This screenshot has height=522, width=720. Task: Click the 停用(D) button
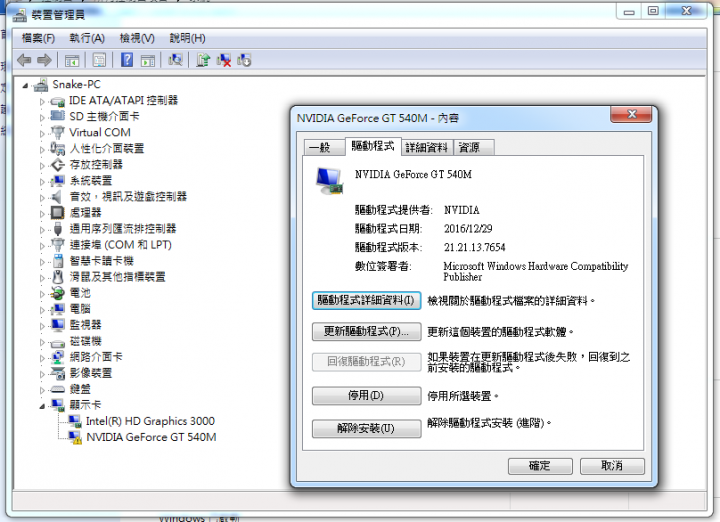[x=366, y=396]
